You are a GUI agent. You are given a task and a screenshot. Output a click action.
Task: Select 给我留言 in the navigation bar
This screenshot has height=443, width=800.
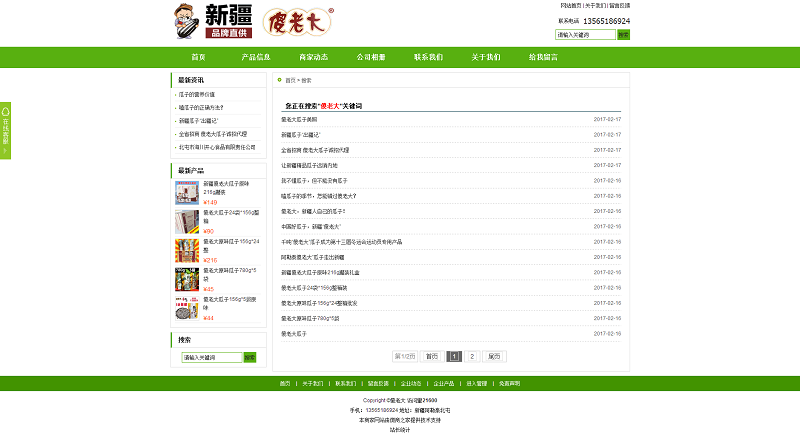point(543,57)
